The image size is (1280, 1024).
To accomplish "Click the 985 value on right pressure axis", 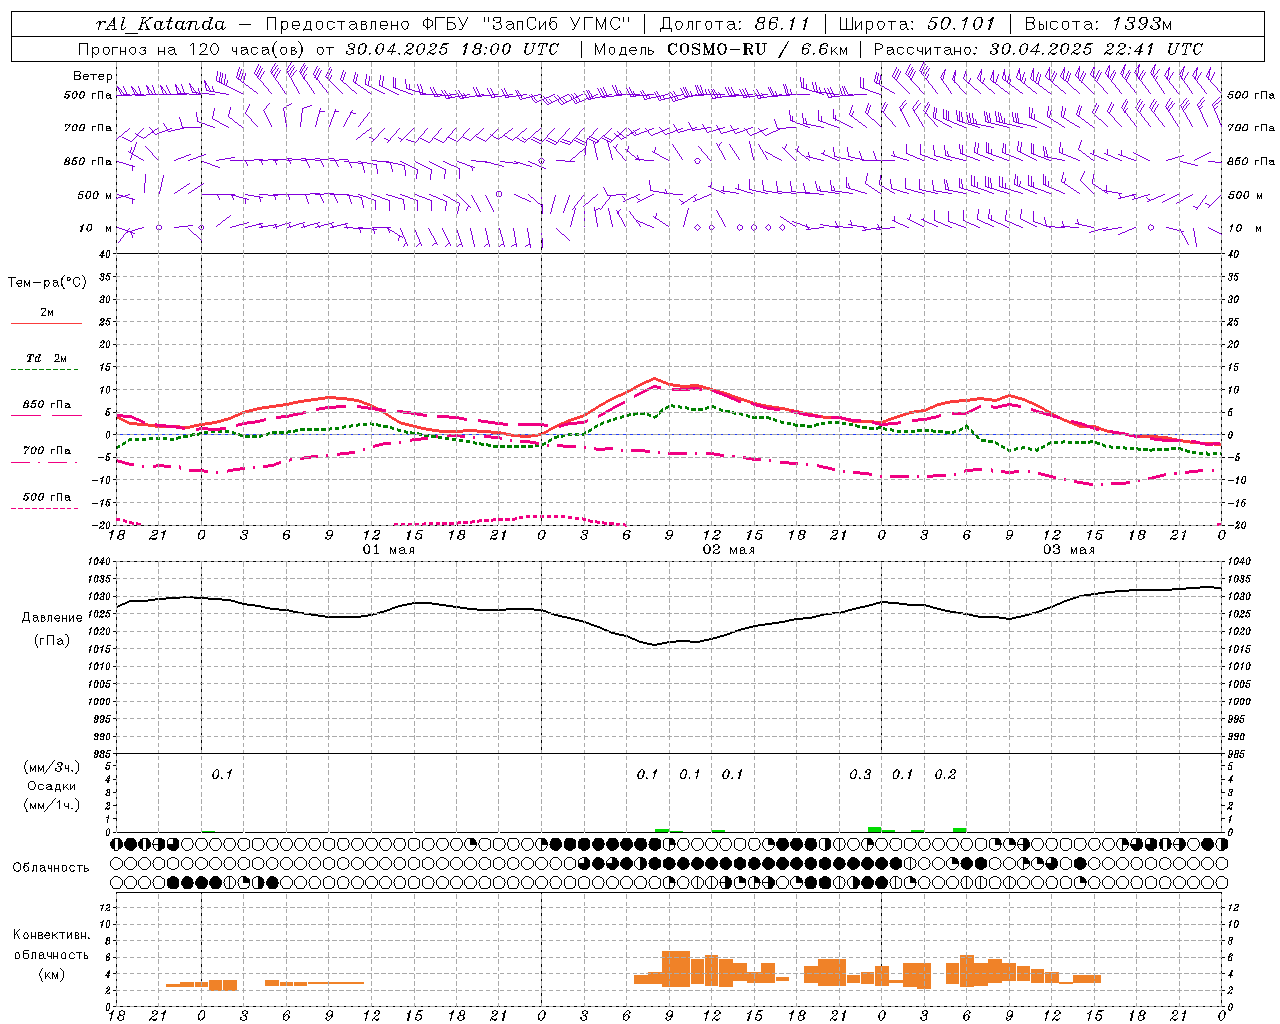I will [x=1238, y=754].
